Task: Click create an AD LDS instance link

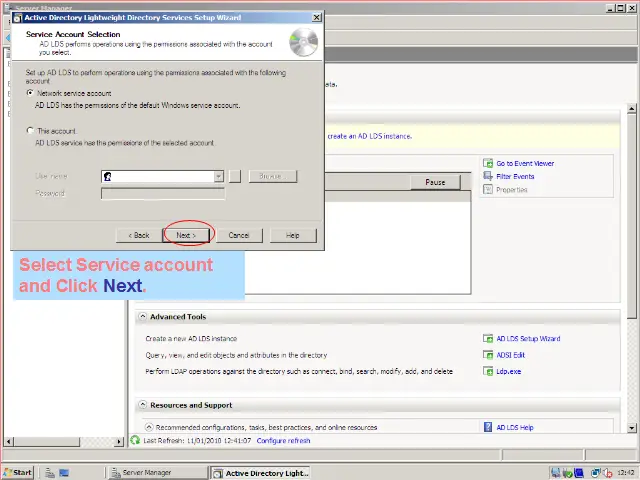Action: tap(369, 136)
